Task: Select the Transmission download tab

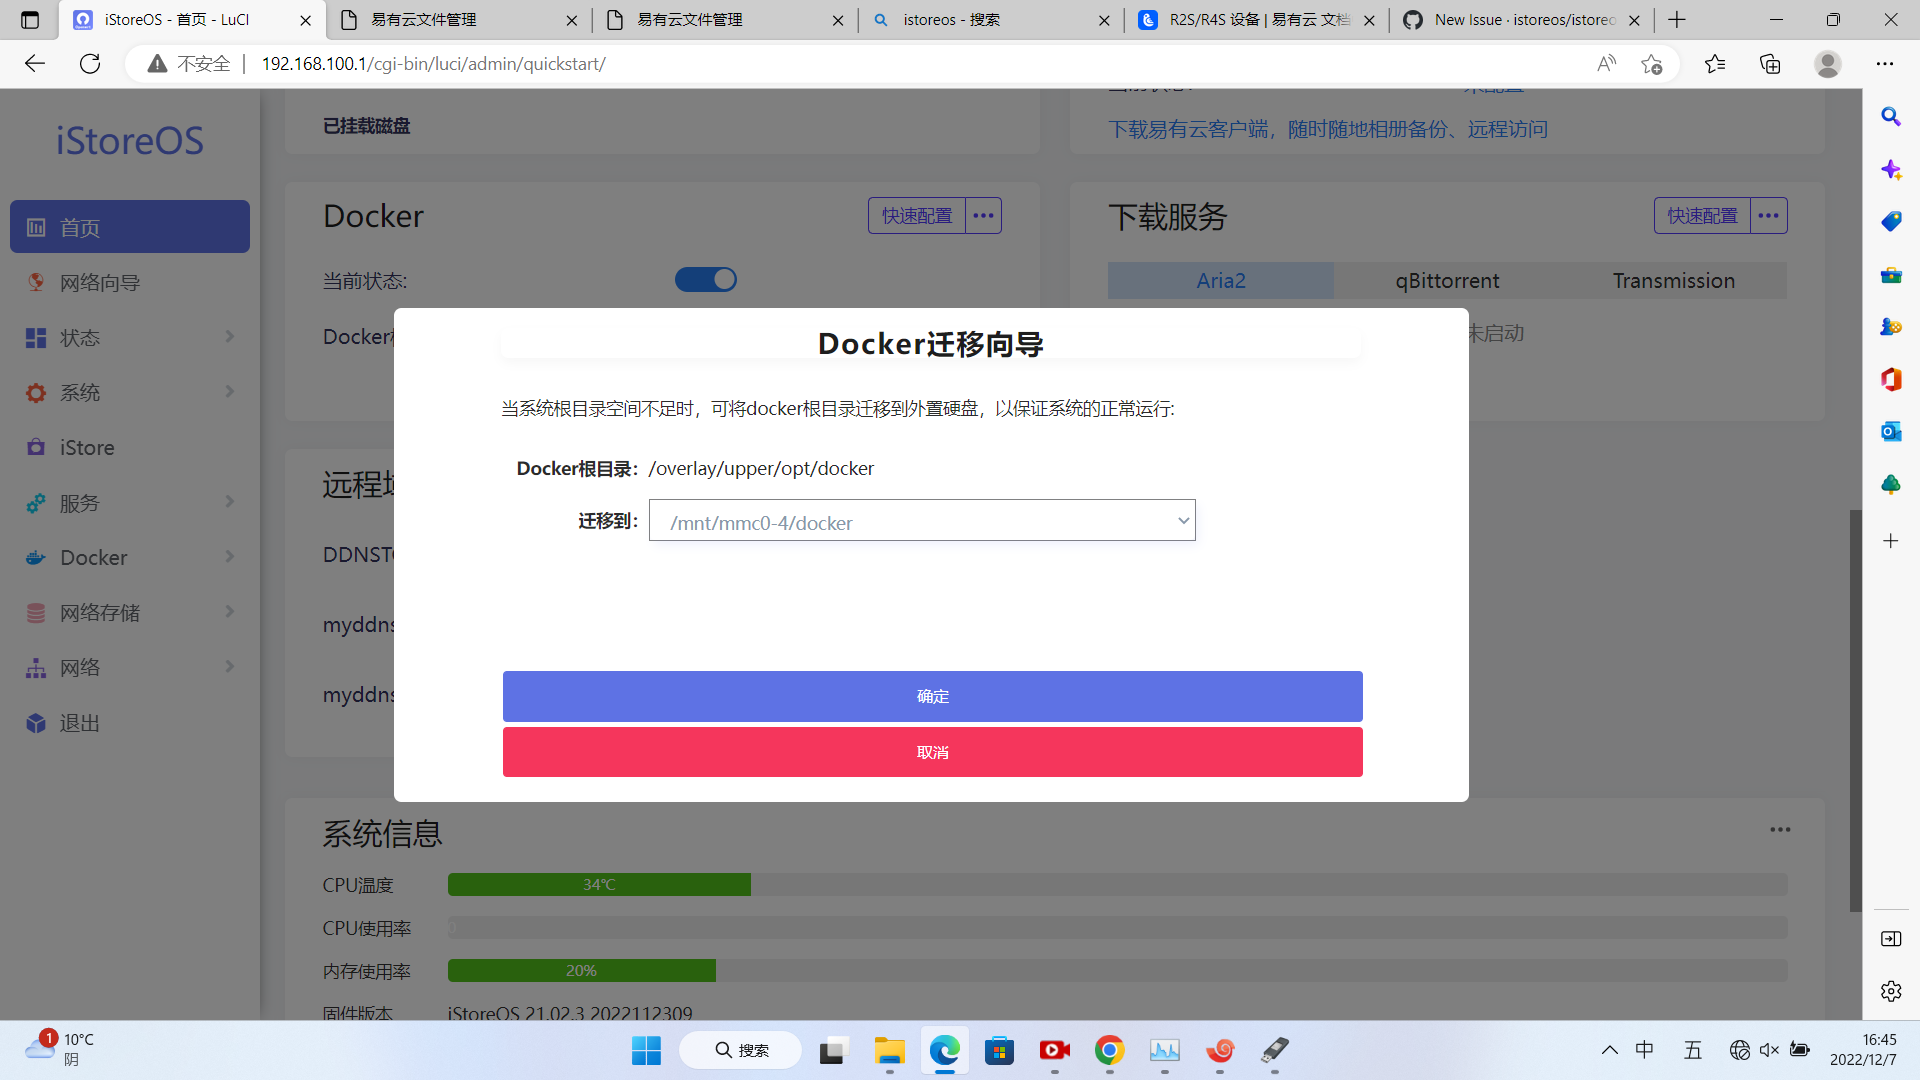Action: pyautogui.click(x=1673, y=280)
